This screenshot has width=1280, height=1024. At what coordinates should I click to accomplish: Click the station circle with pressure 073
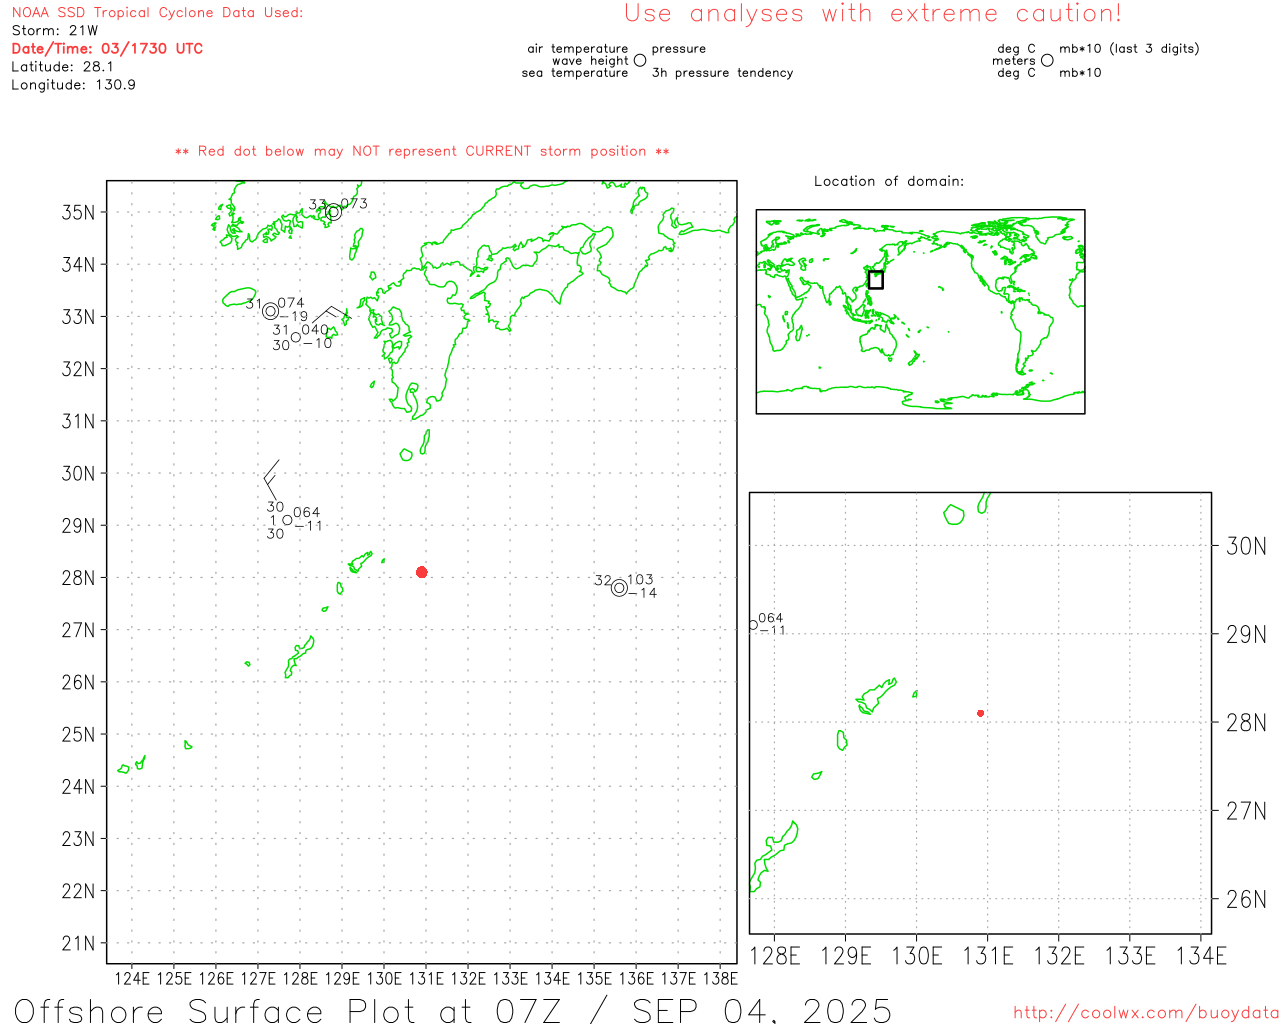tap(334, 212)
